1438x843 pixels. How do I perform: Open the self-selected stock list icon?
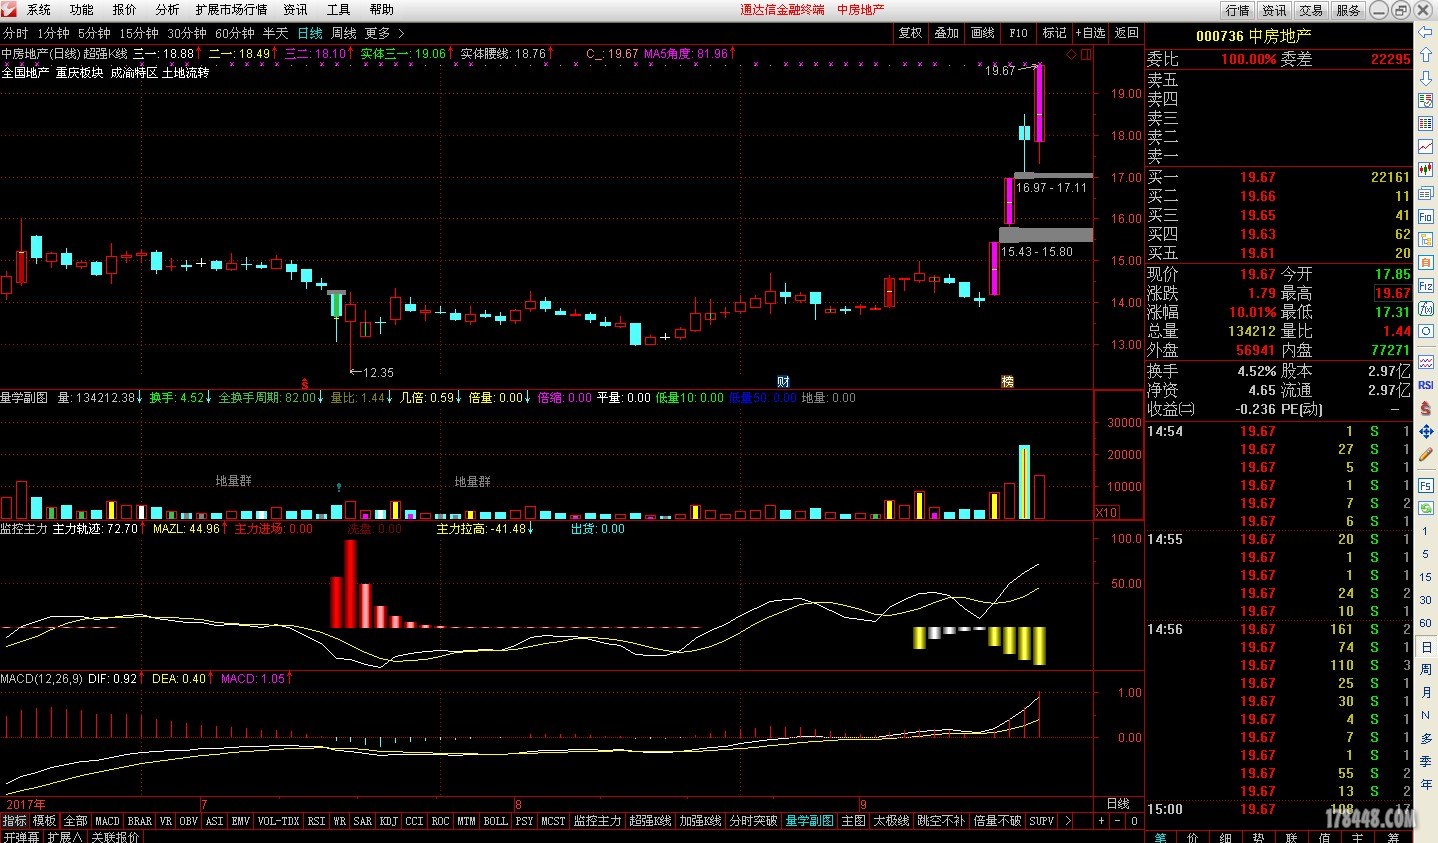point(1426,100)
